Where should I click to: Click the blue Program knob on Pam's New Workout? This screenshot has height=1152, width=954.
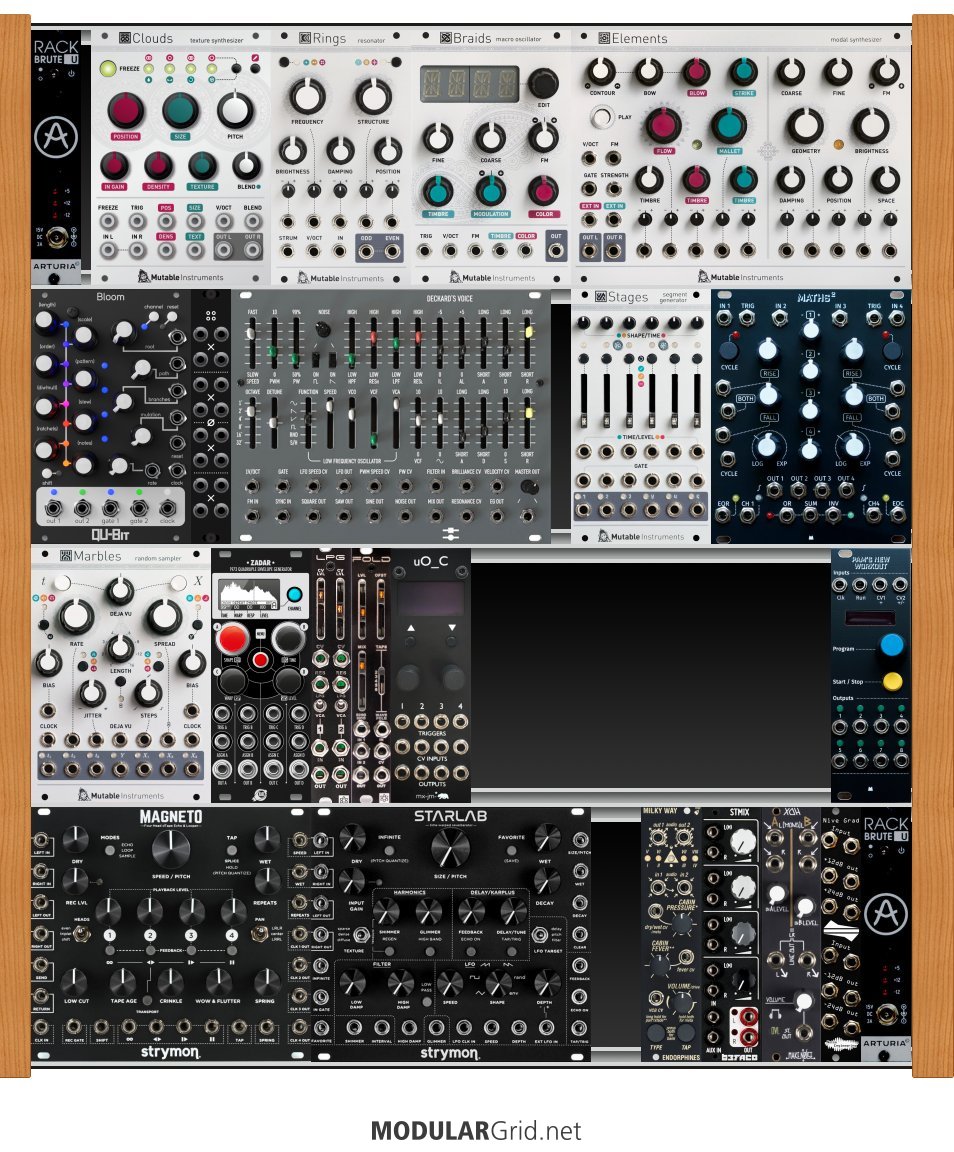[x=892, y=645]
